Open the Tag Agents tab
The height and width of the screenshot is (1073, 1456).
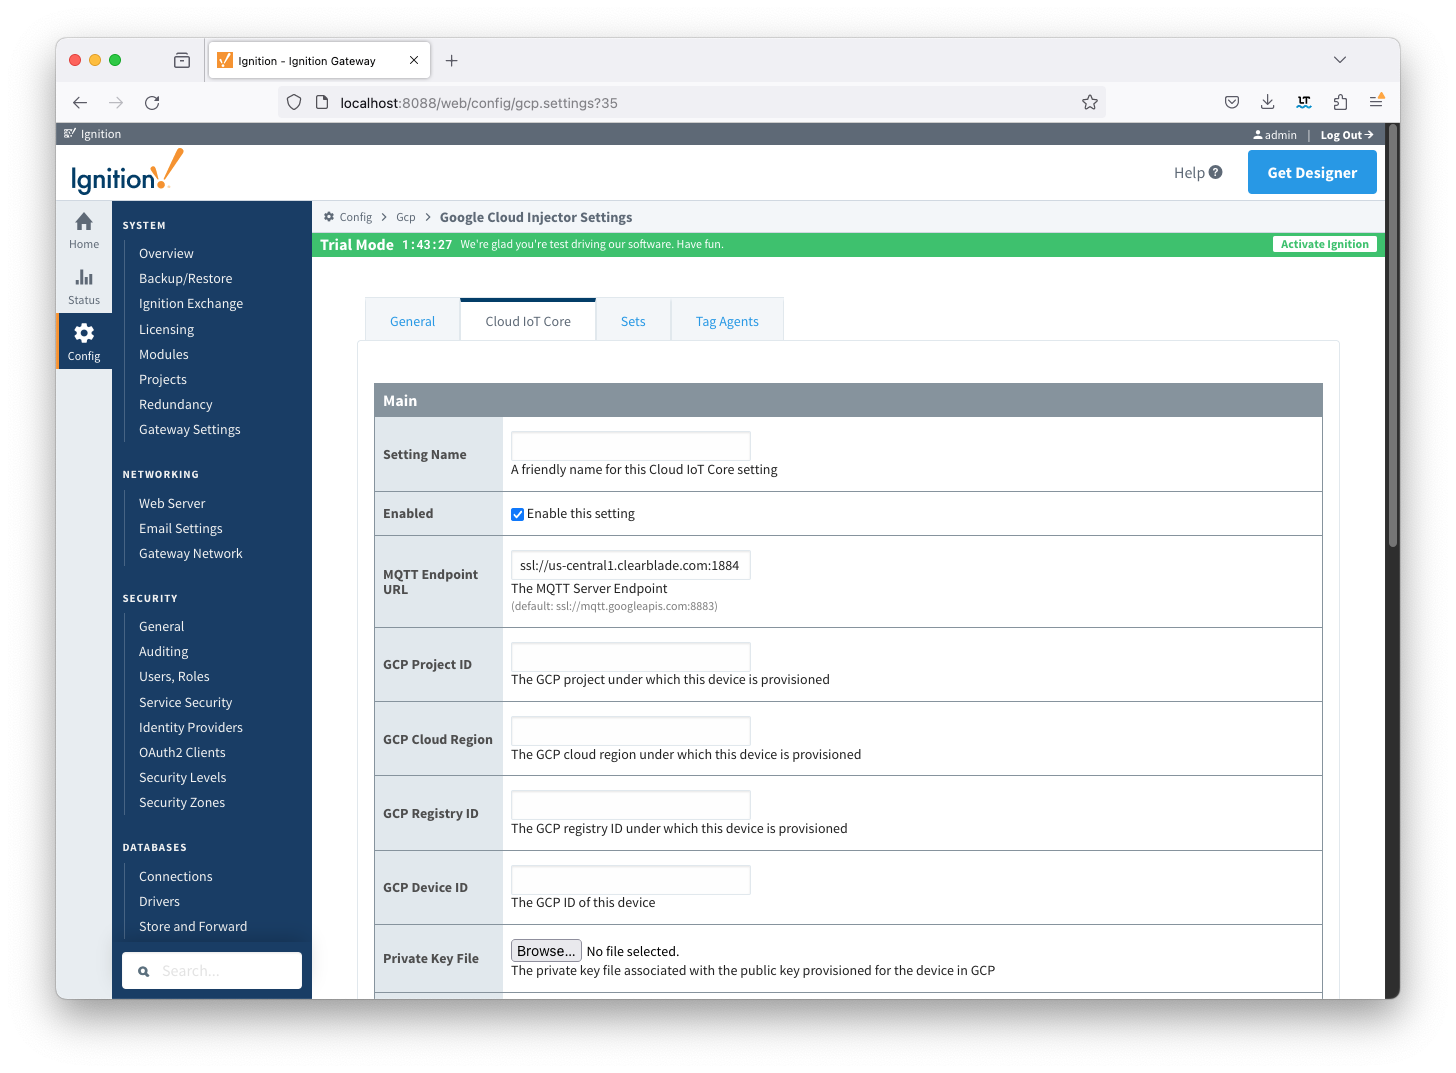(x=727, y=321)
